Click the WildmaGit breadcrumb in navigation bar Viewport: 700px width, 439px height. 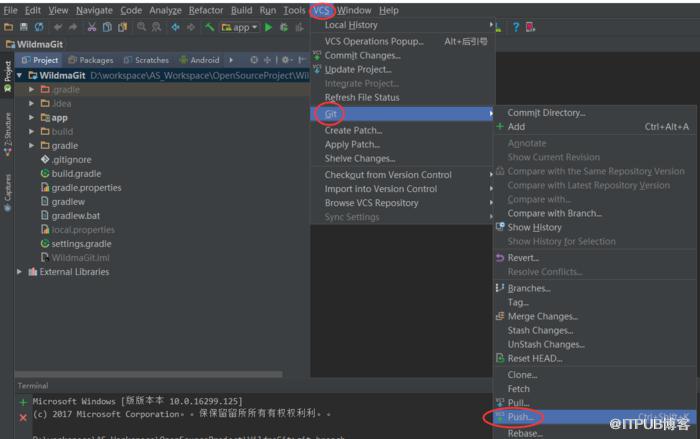click(34, 44)
